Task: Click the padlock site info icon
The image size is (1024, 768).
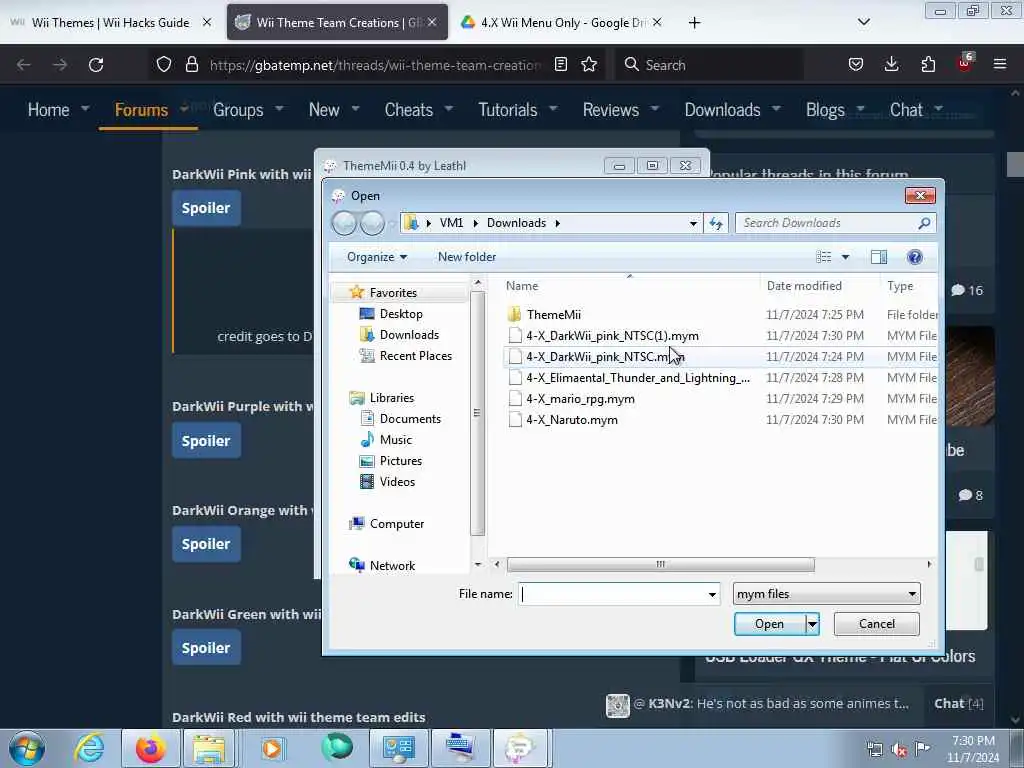Action: [x=191, y=64]
